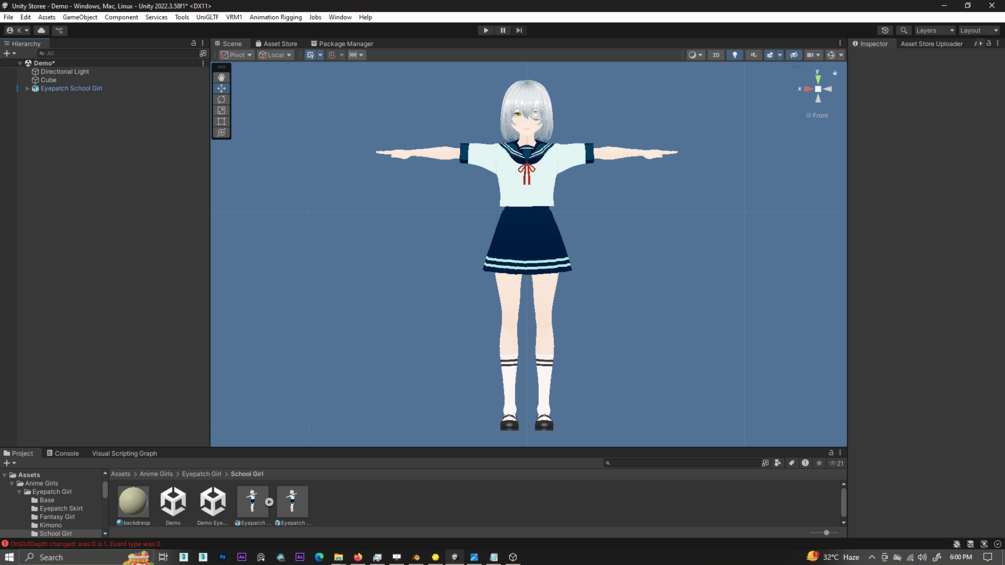Viewport: 1005px width, 565px height.
Task: Click Assets breadcrumb link
Action: (x=120, y=474)
